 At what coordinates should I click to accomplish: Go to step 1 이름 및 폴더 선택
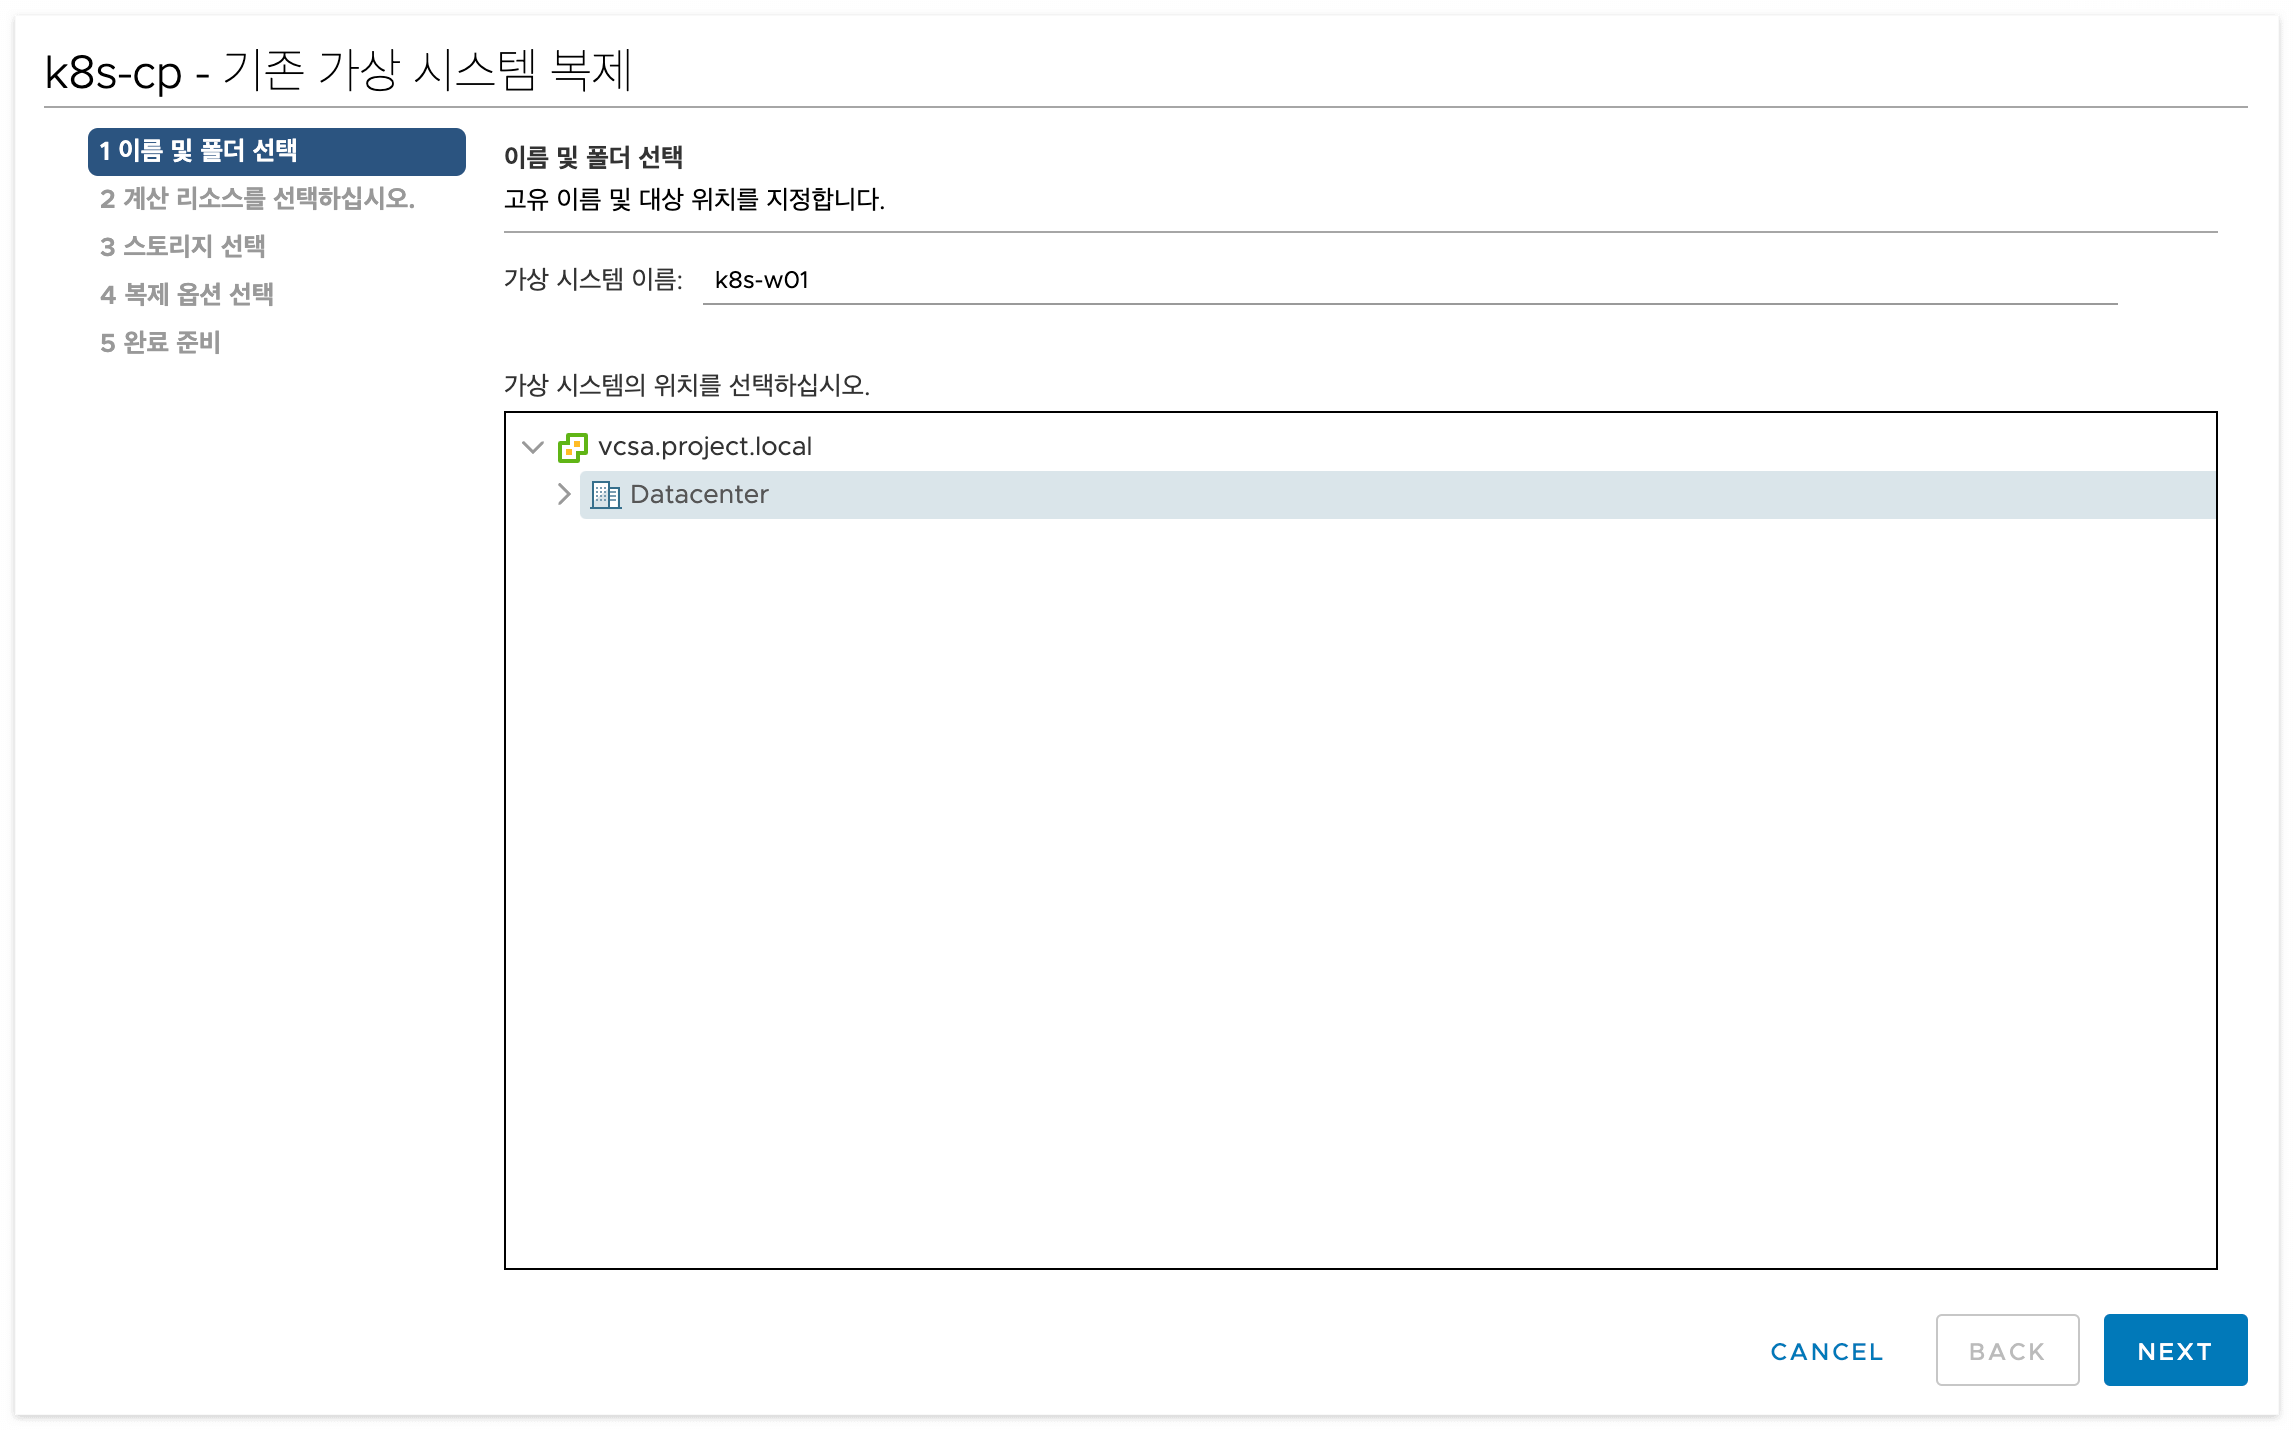point(276,151)
